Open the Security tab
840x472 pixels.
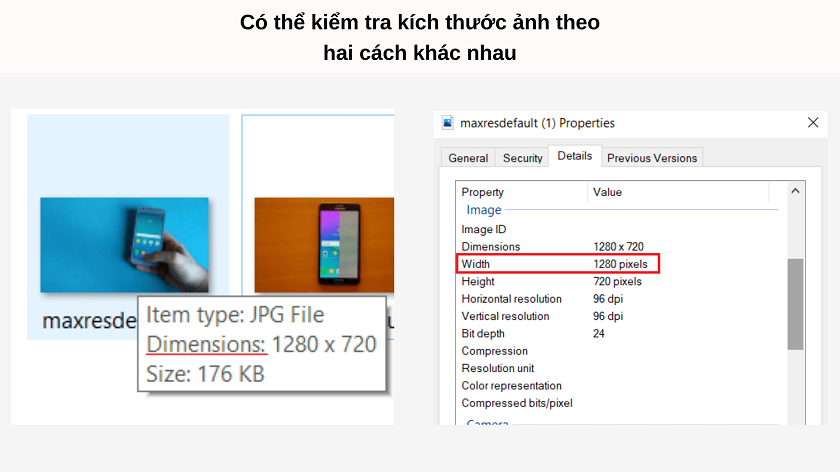[522, 158]
